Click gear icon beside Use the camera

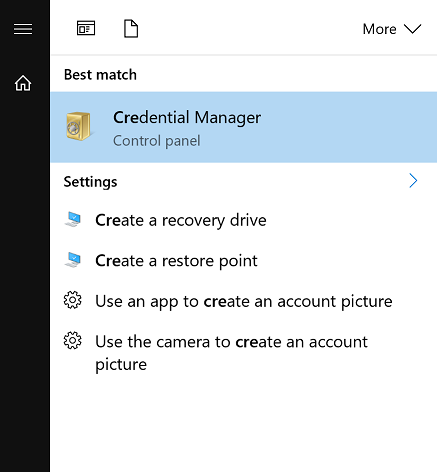point(72,340)
